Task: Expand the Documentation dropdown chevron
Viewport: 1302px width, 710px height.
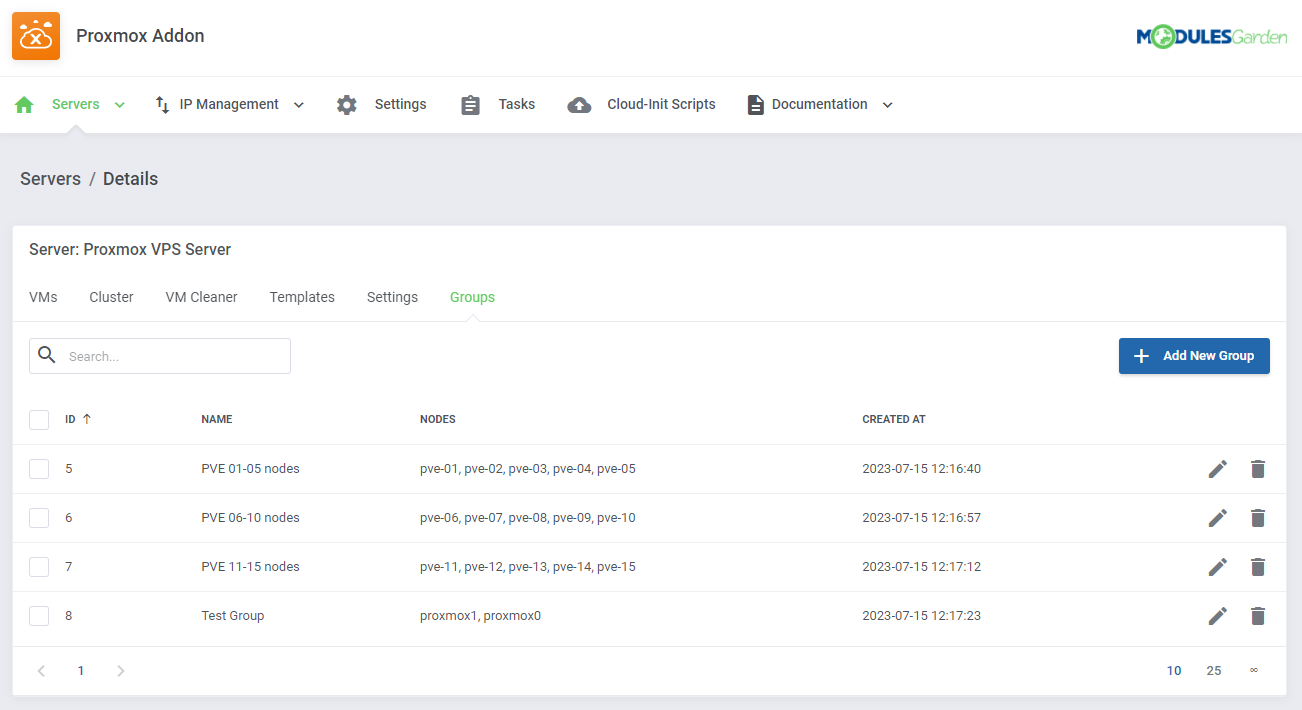Action: click(887, 105)
